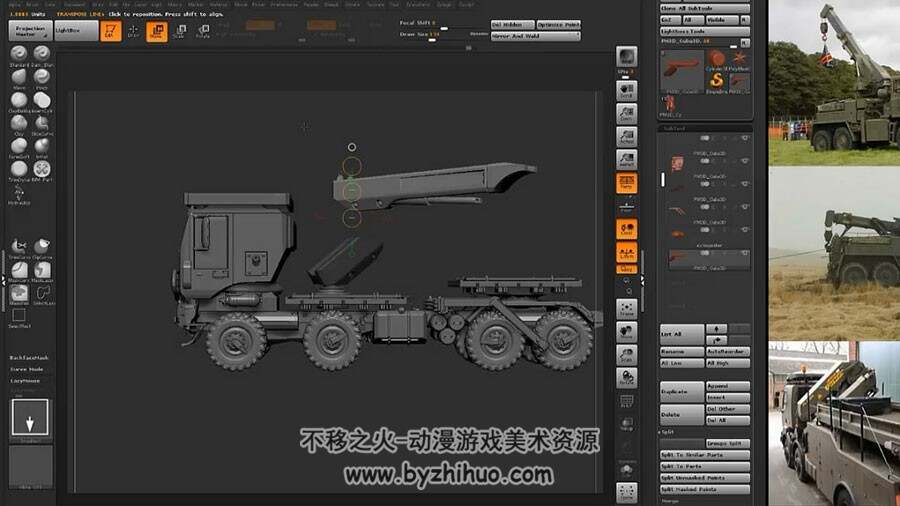Toggle LazyMouse option
The width and height of the screenshot is (900, 506).
click(25, 381)
